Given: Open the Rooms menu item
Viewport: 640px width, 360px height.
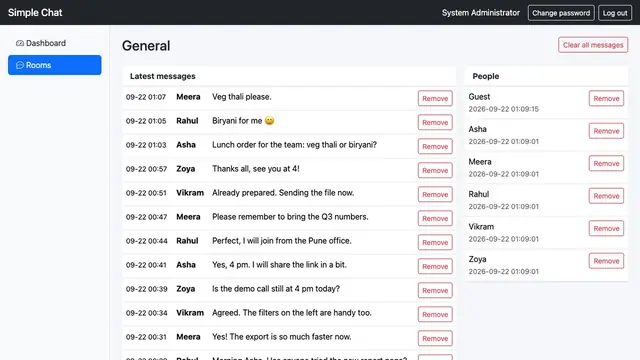Looking at the screenshot, I should (55, 65).
